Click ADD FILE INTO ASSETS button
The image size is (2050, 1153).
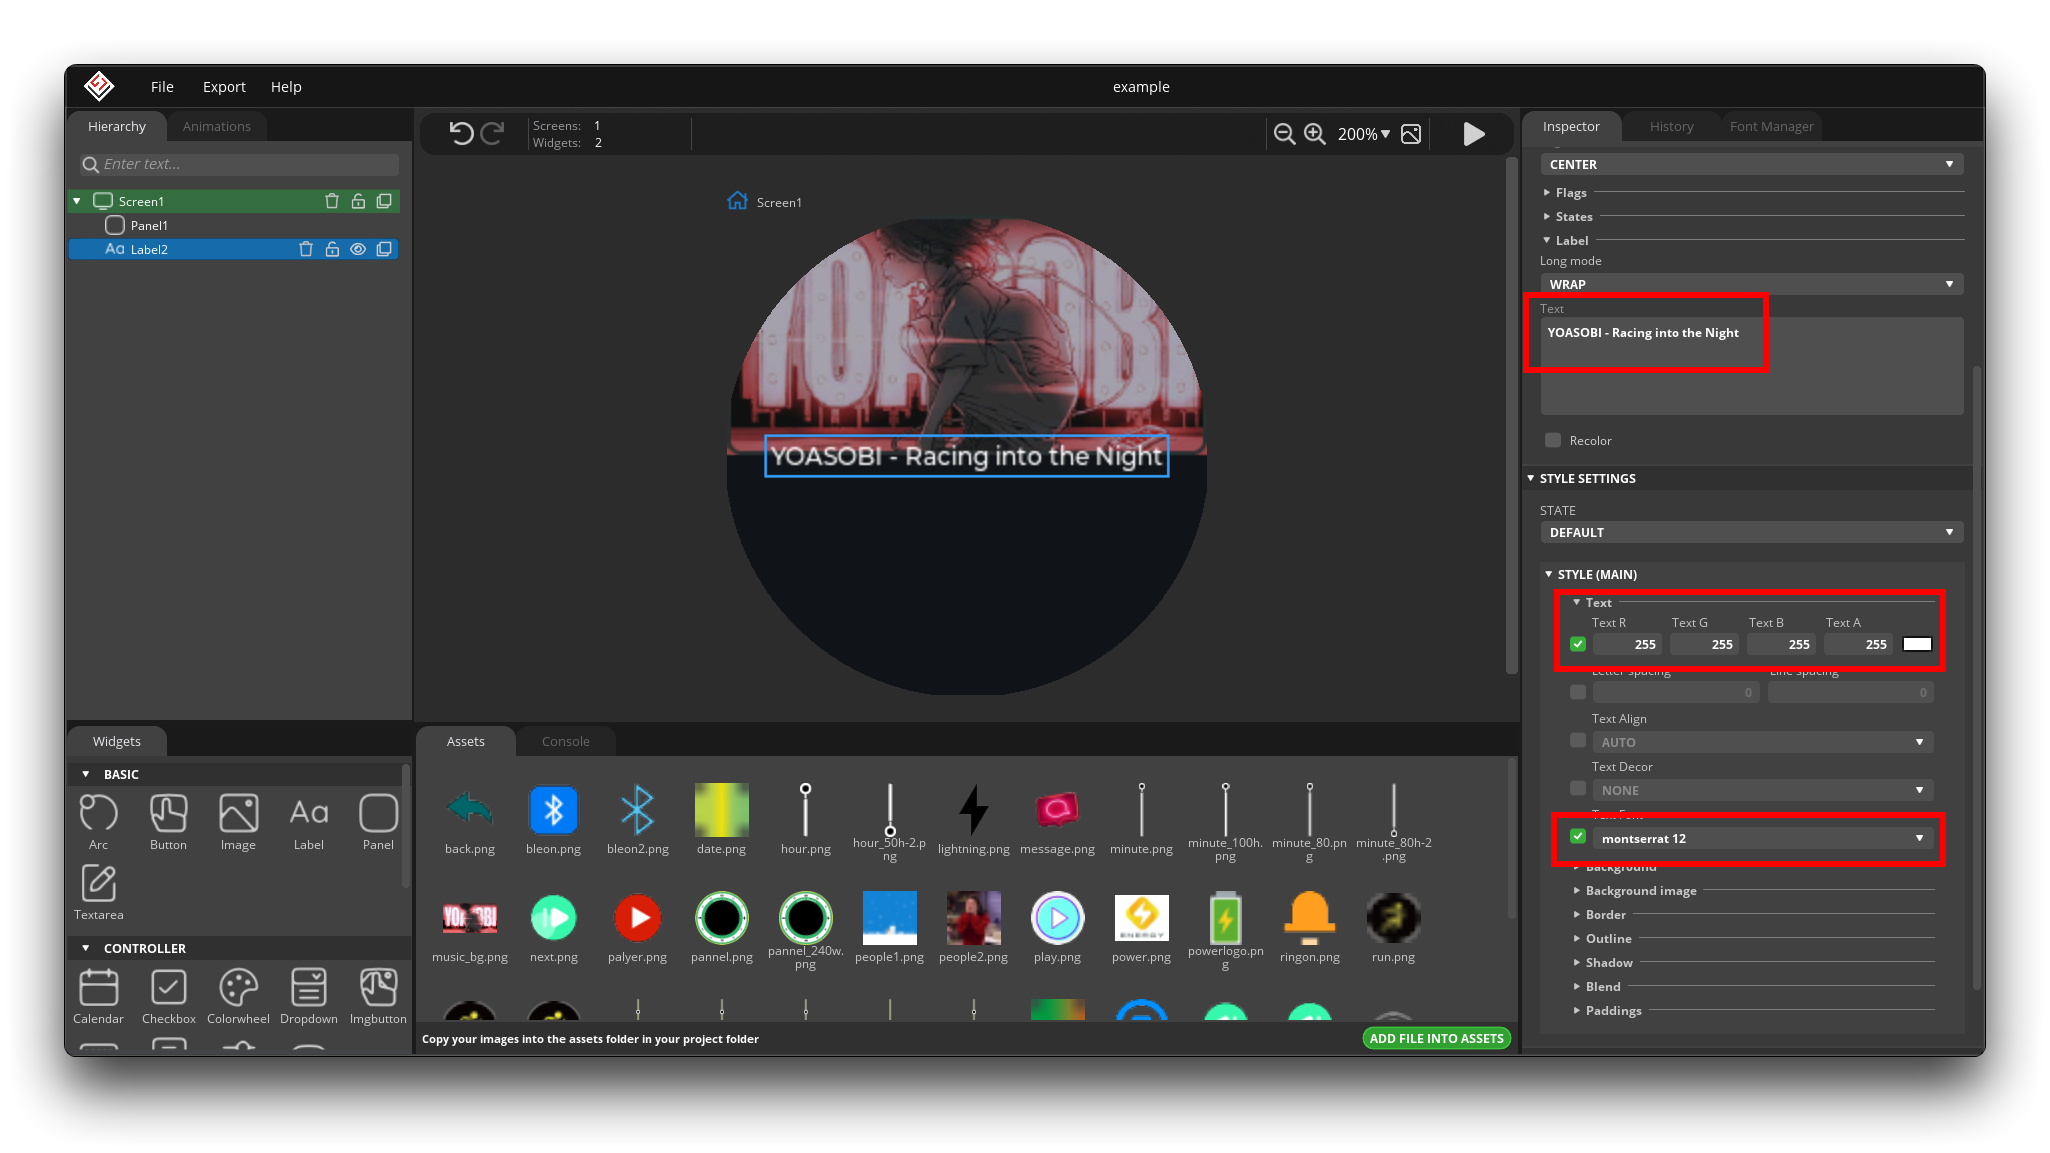(x=1436, y=1038)
